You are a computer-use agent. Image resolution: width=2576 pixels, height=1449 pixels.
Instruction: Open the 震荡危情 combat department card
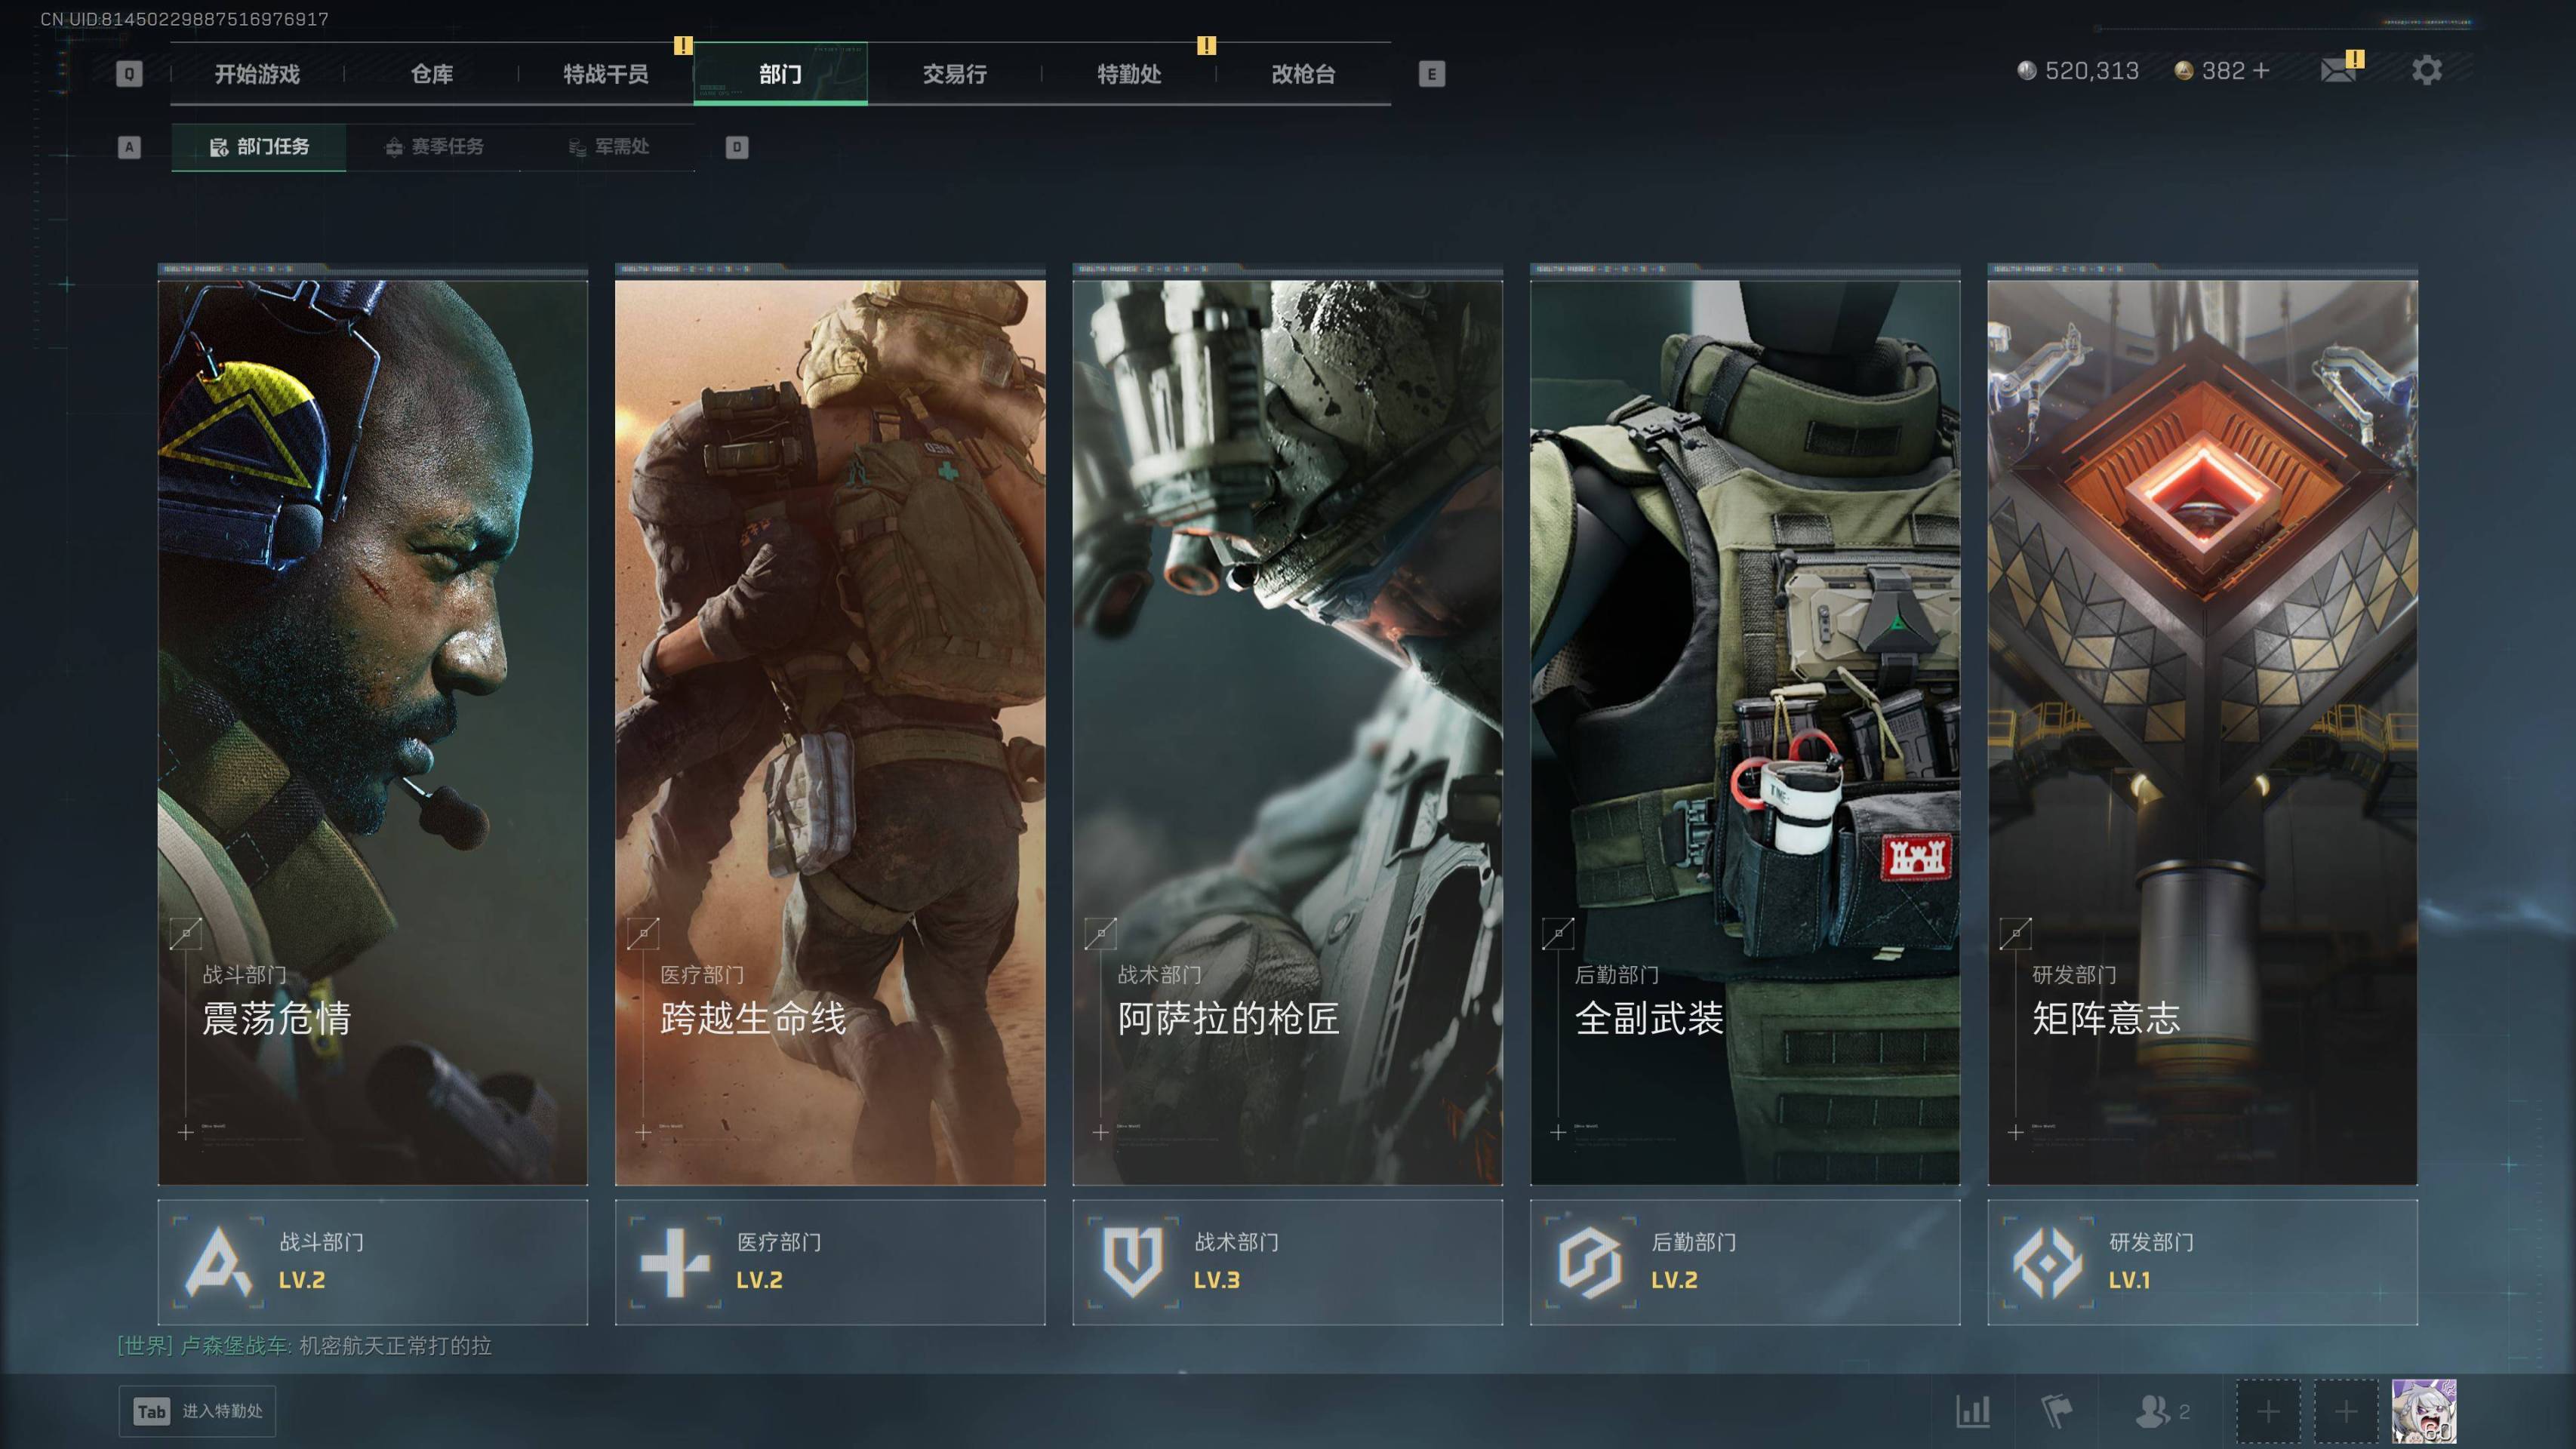point(372,730)
